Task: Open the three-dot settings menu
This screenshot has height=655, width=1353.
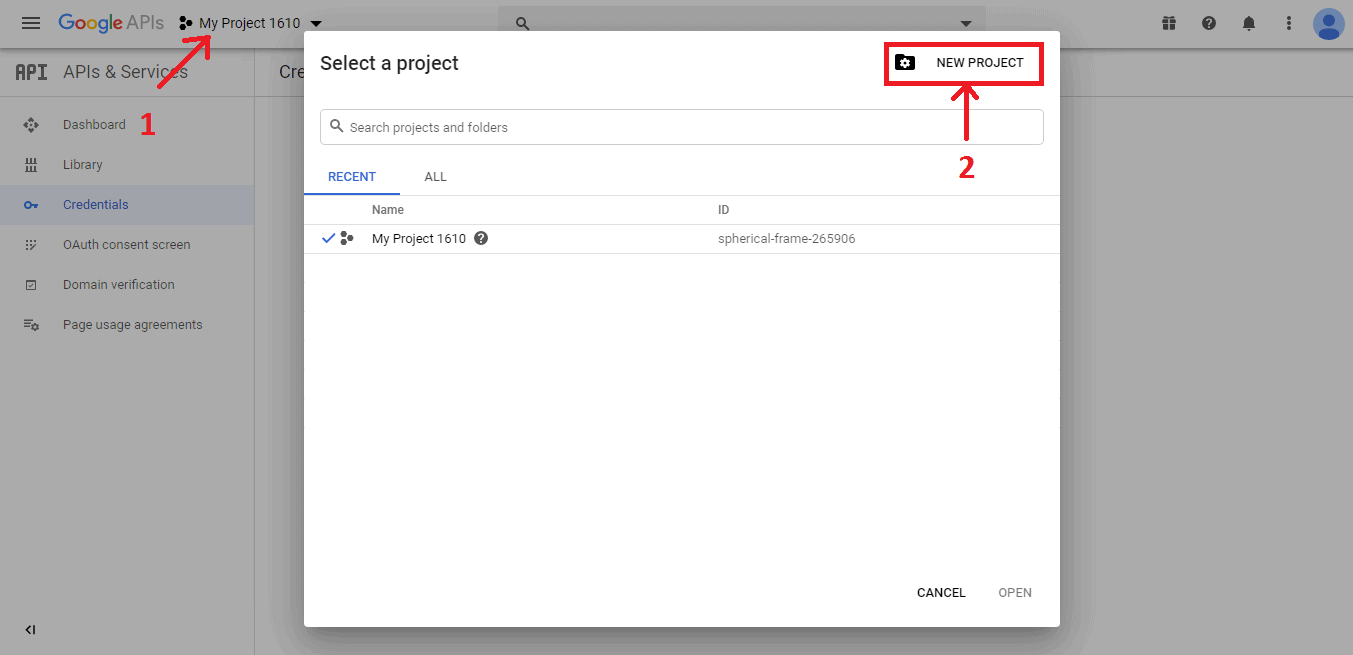Action: [x=1289, y=23]
